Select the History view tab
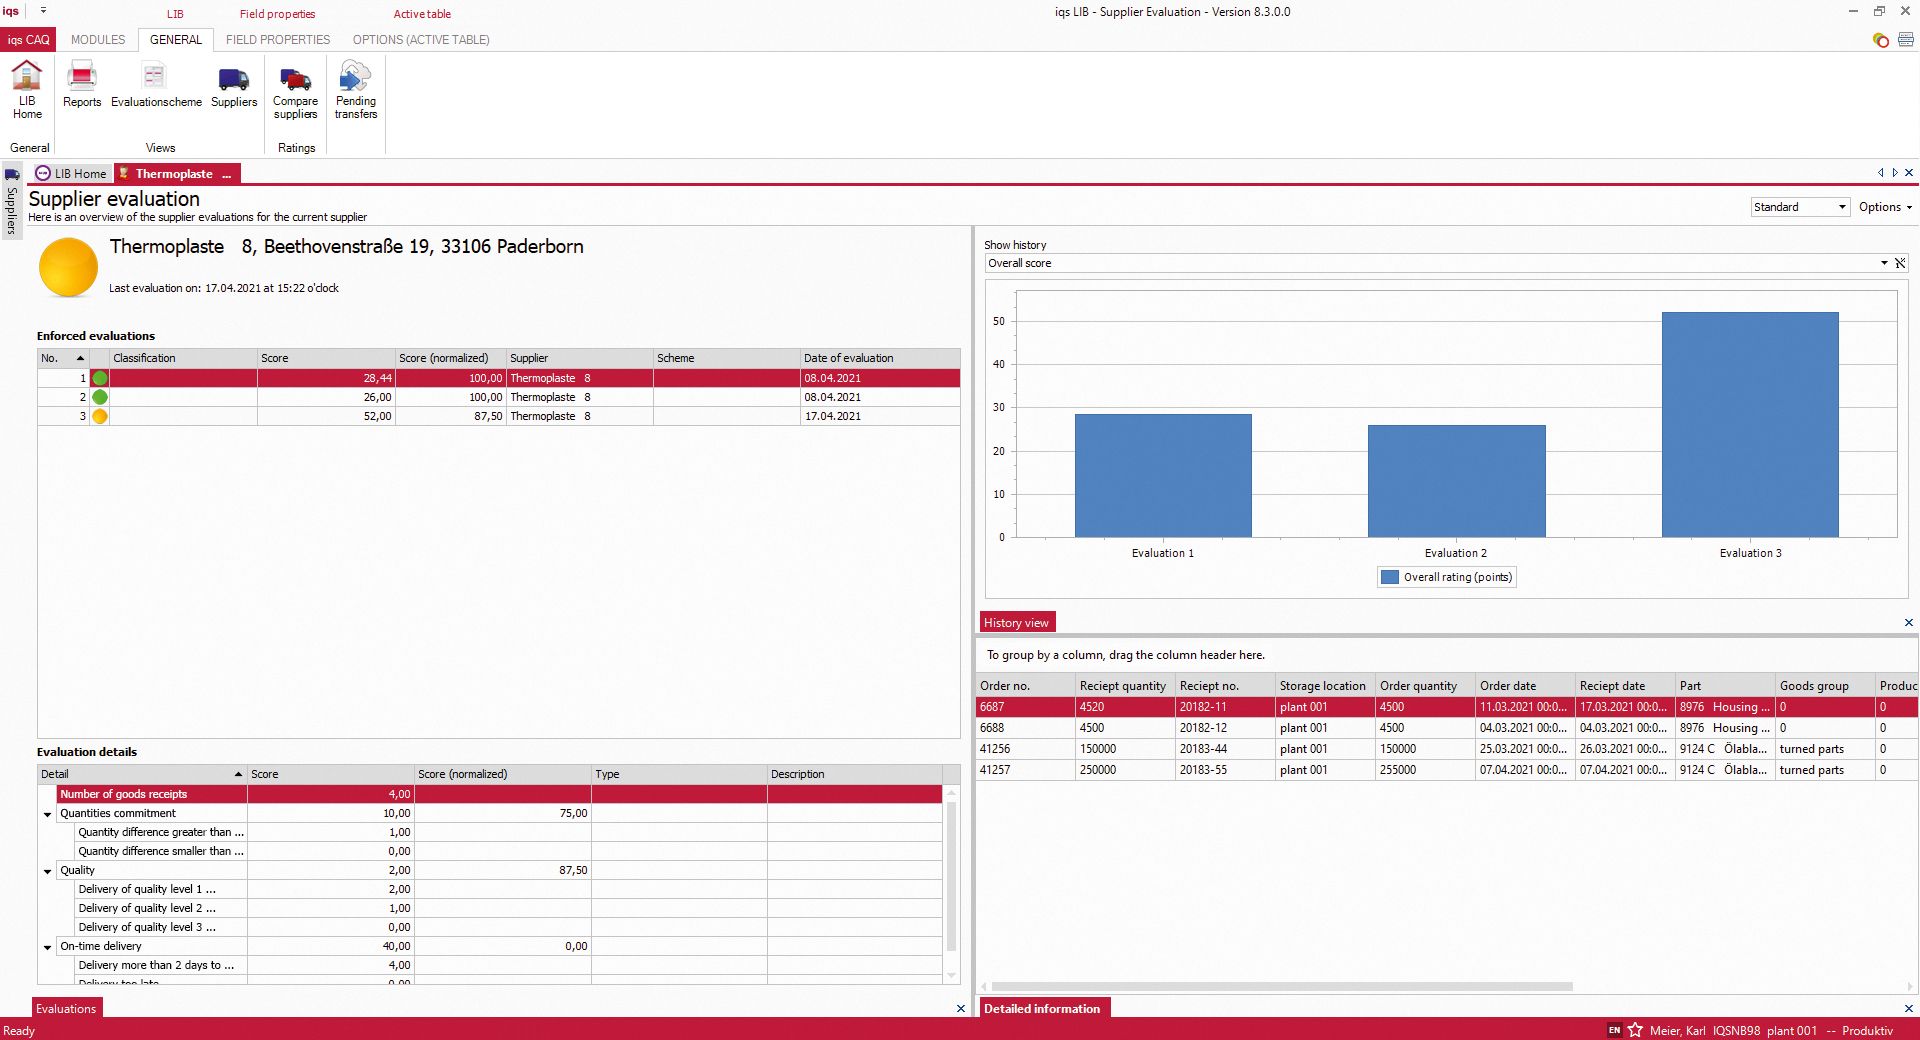The width and height of the screenshot is (1920, 1040). point(1017,622)
